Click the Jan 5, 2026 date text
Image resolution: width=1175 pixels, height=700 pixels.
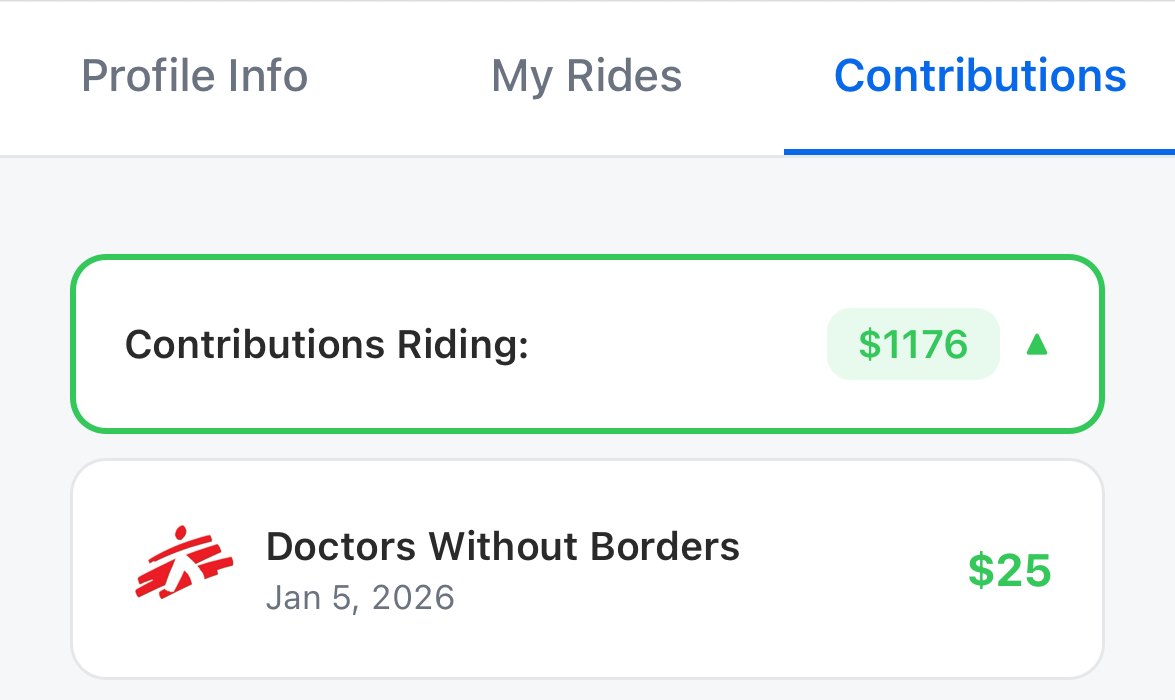(x=360, y=598)
